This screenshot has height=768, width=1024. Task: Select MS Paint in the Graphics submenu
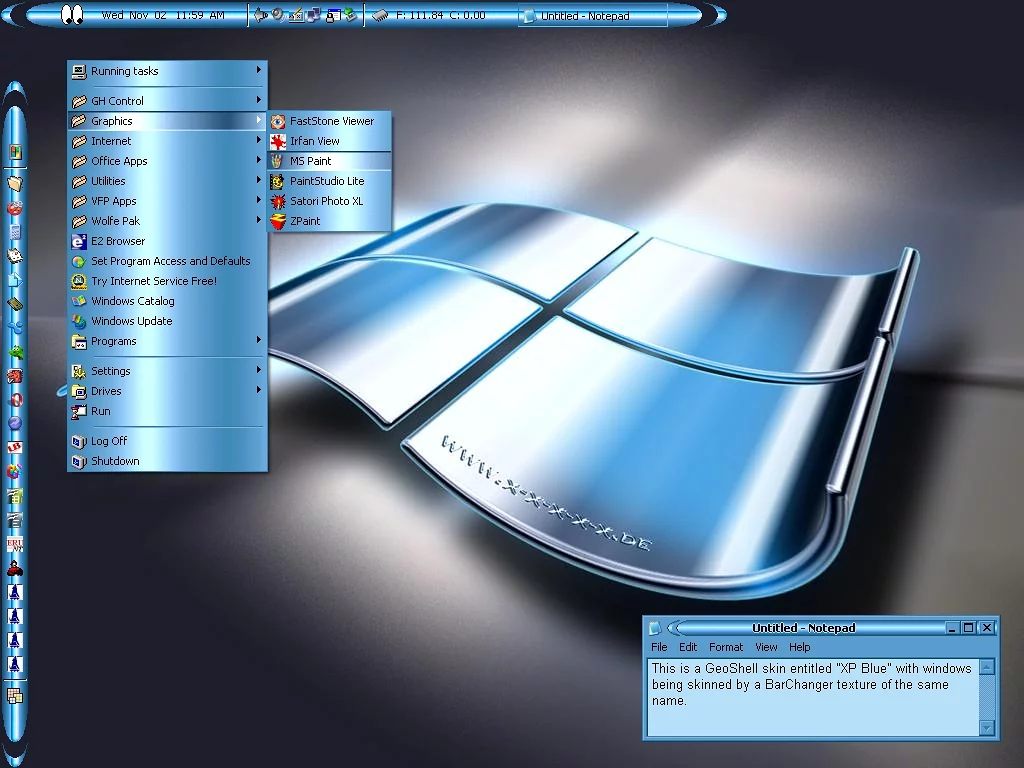coord(311,161)
